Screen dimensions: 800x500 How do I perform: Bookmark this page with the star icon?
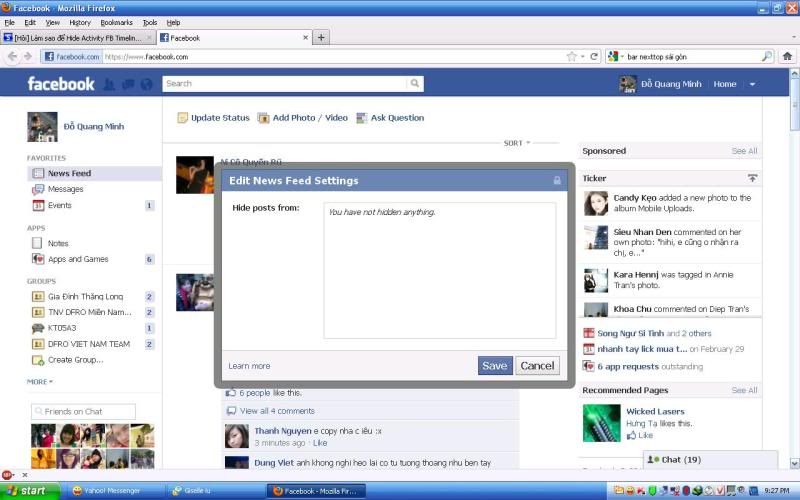571,57
